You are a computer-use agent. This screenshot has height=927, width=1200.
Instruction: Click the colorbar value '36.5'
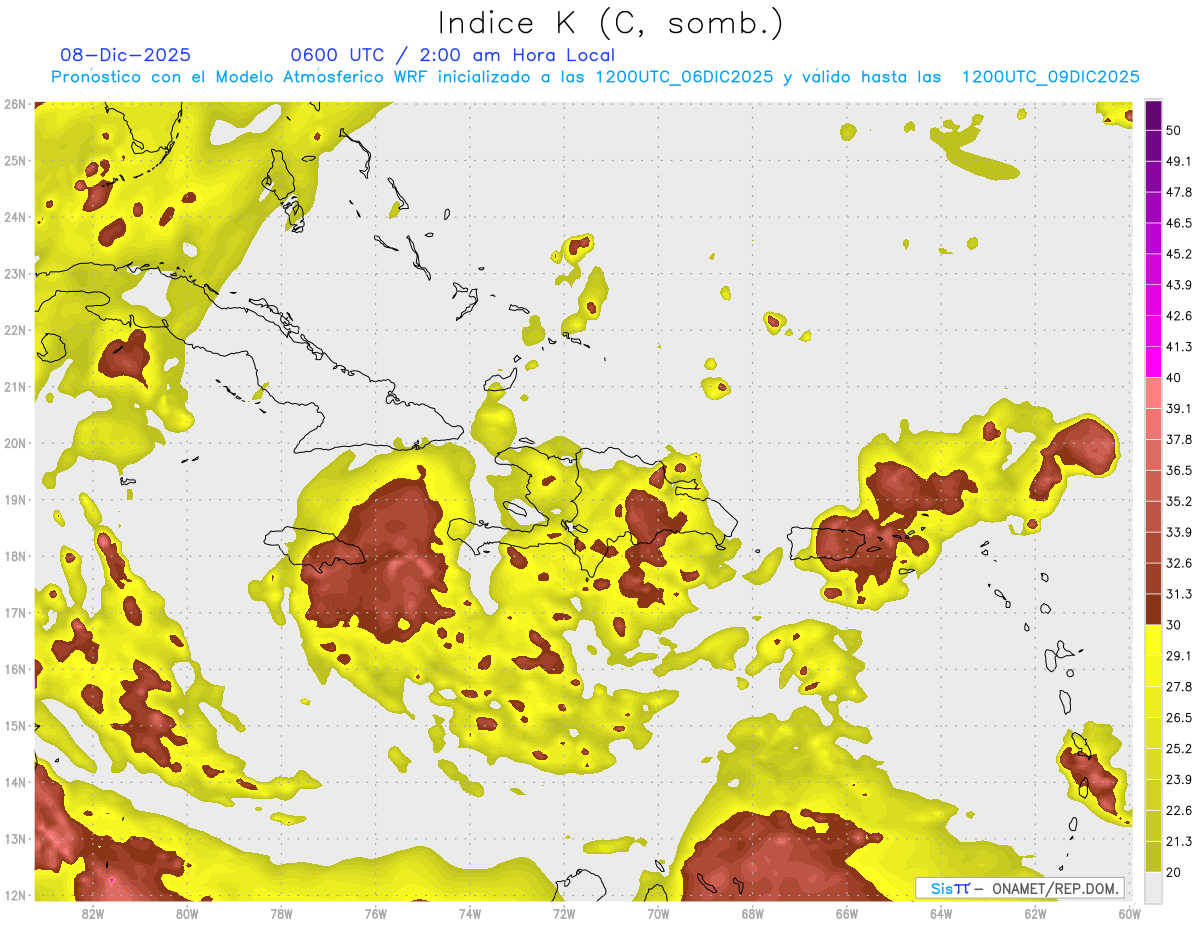point(1179,471)
